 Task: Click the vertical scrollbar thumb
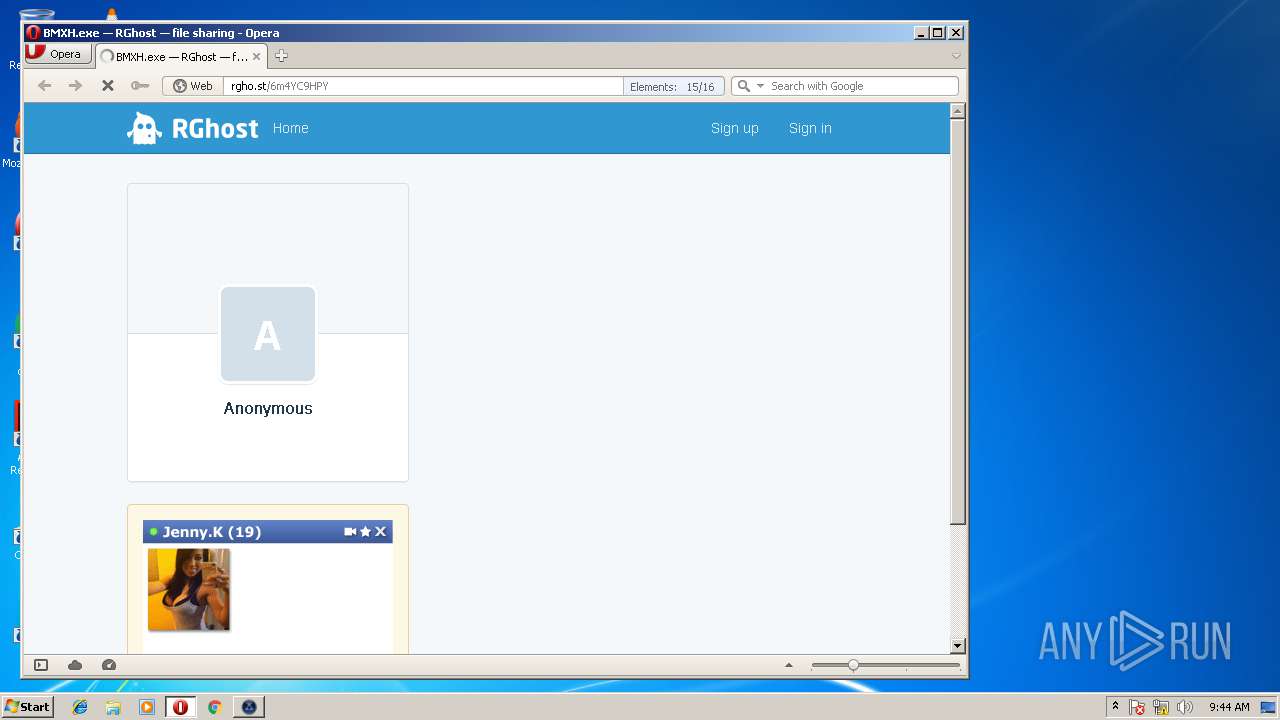957,322
